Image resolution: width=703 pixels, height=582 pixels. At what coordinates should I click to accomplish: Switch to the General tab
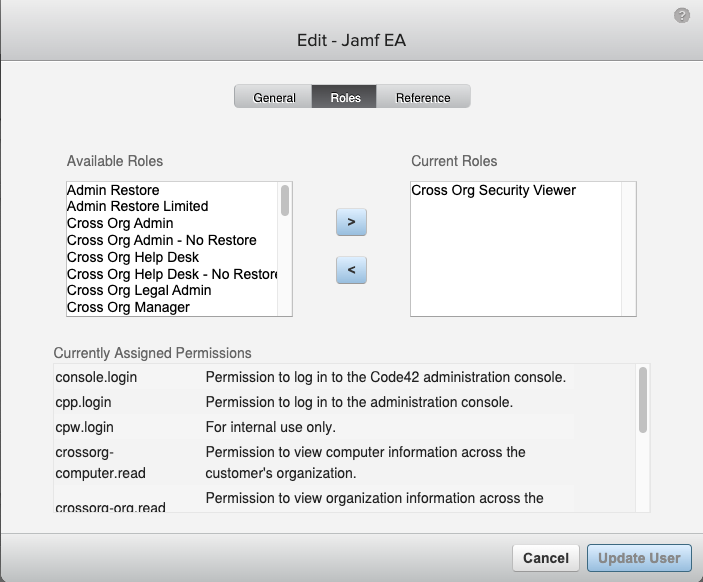coord(273,97)
